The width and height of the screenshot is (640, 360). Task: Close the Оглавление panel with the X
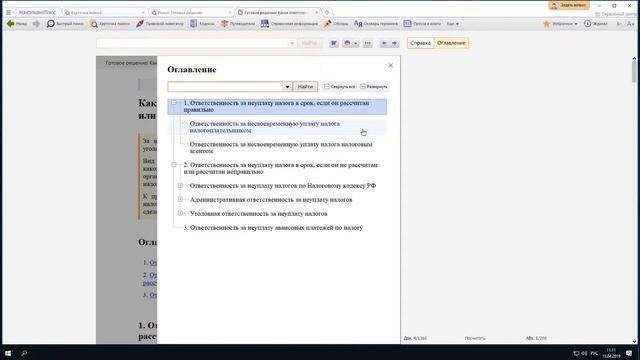pos(391,65)
